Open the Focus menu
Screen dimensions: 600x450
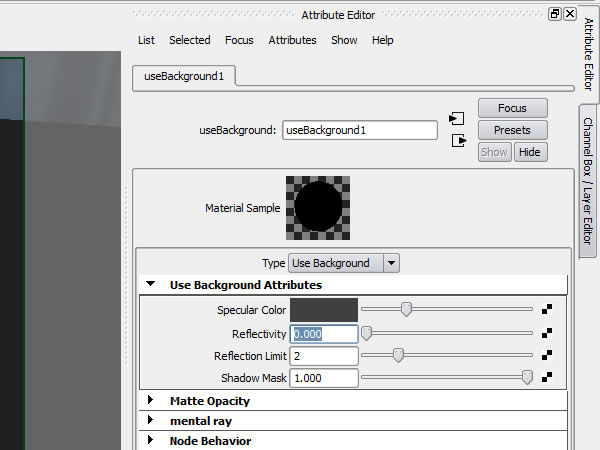[x=239, y=40]
